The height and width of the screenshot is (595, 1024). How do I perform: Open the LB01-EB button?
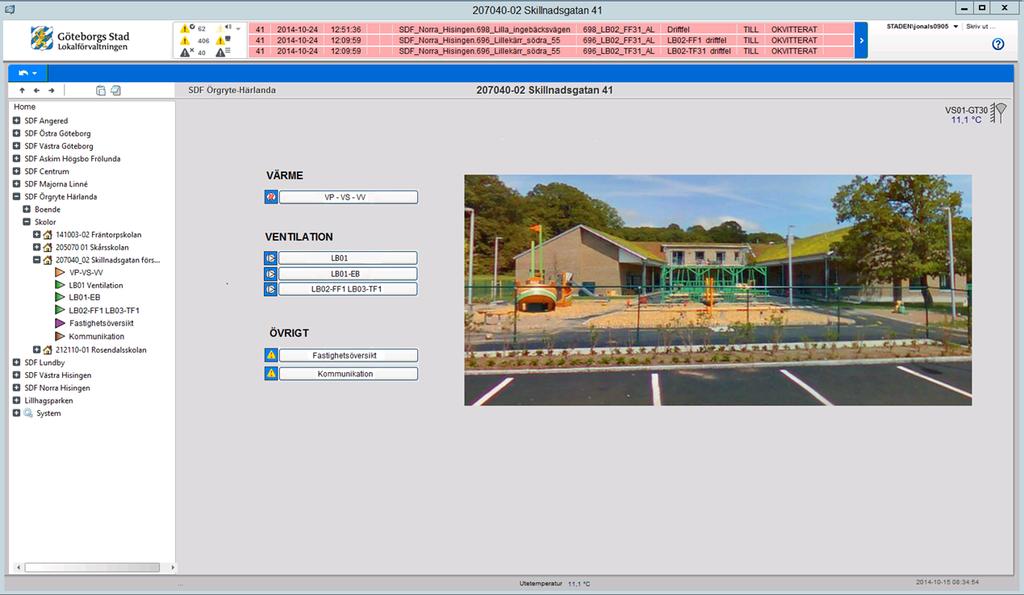[348, 274]
